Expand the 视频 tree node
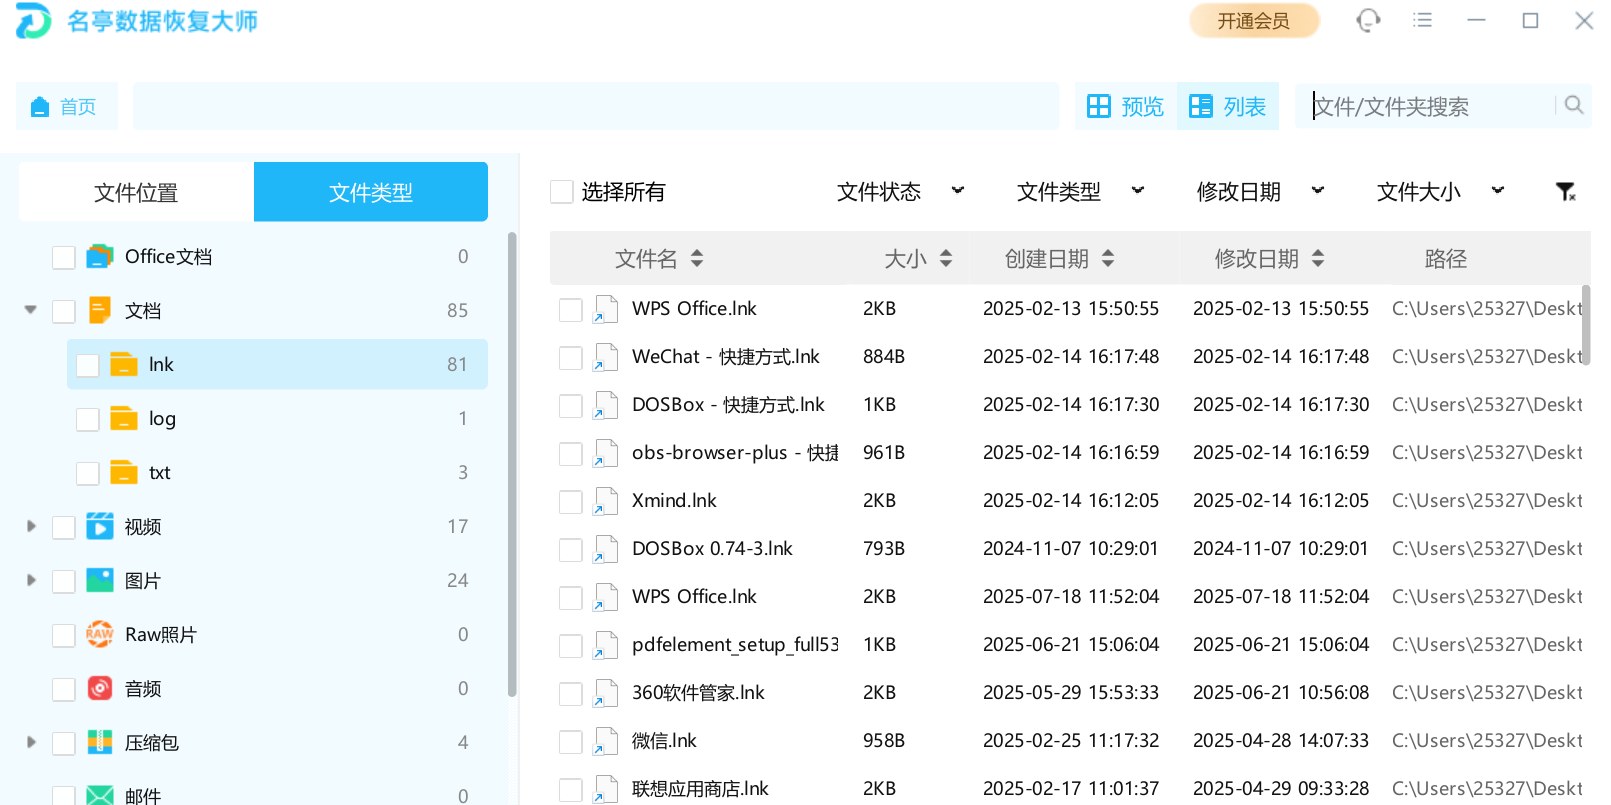Image resolution: width=1611 pixels, height=805 pixels. (31, 526)
